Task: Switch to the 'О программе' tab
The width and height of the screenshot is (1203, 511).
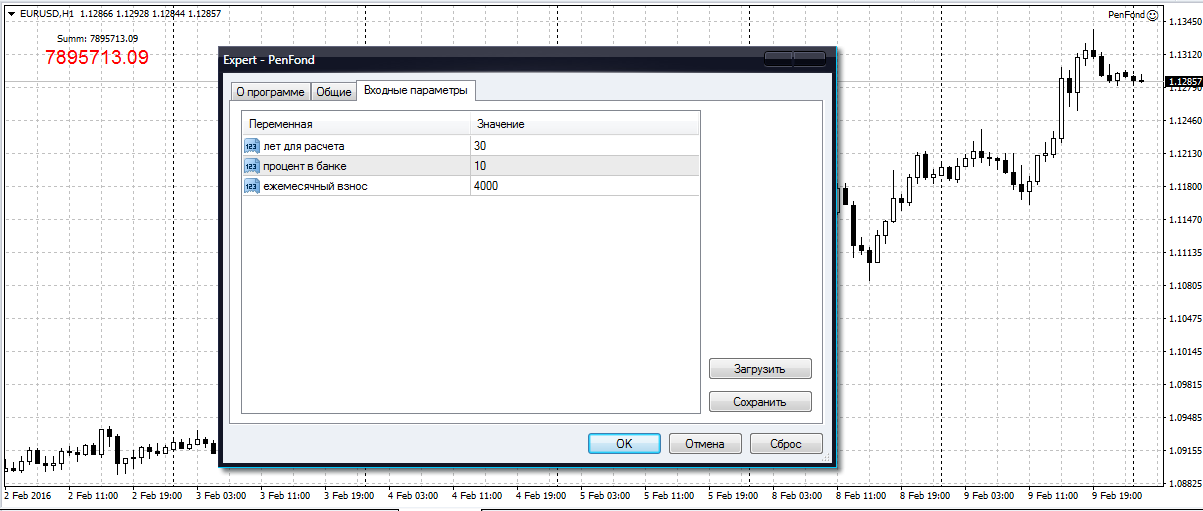Action: pyautogui.click(x=269, y=92)
